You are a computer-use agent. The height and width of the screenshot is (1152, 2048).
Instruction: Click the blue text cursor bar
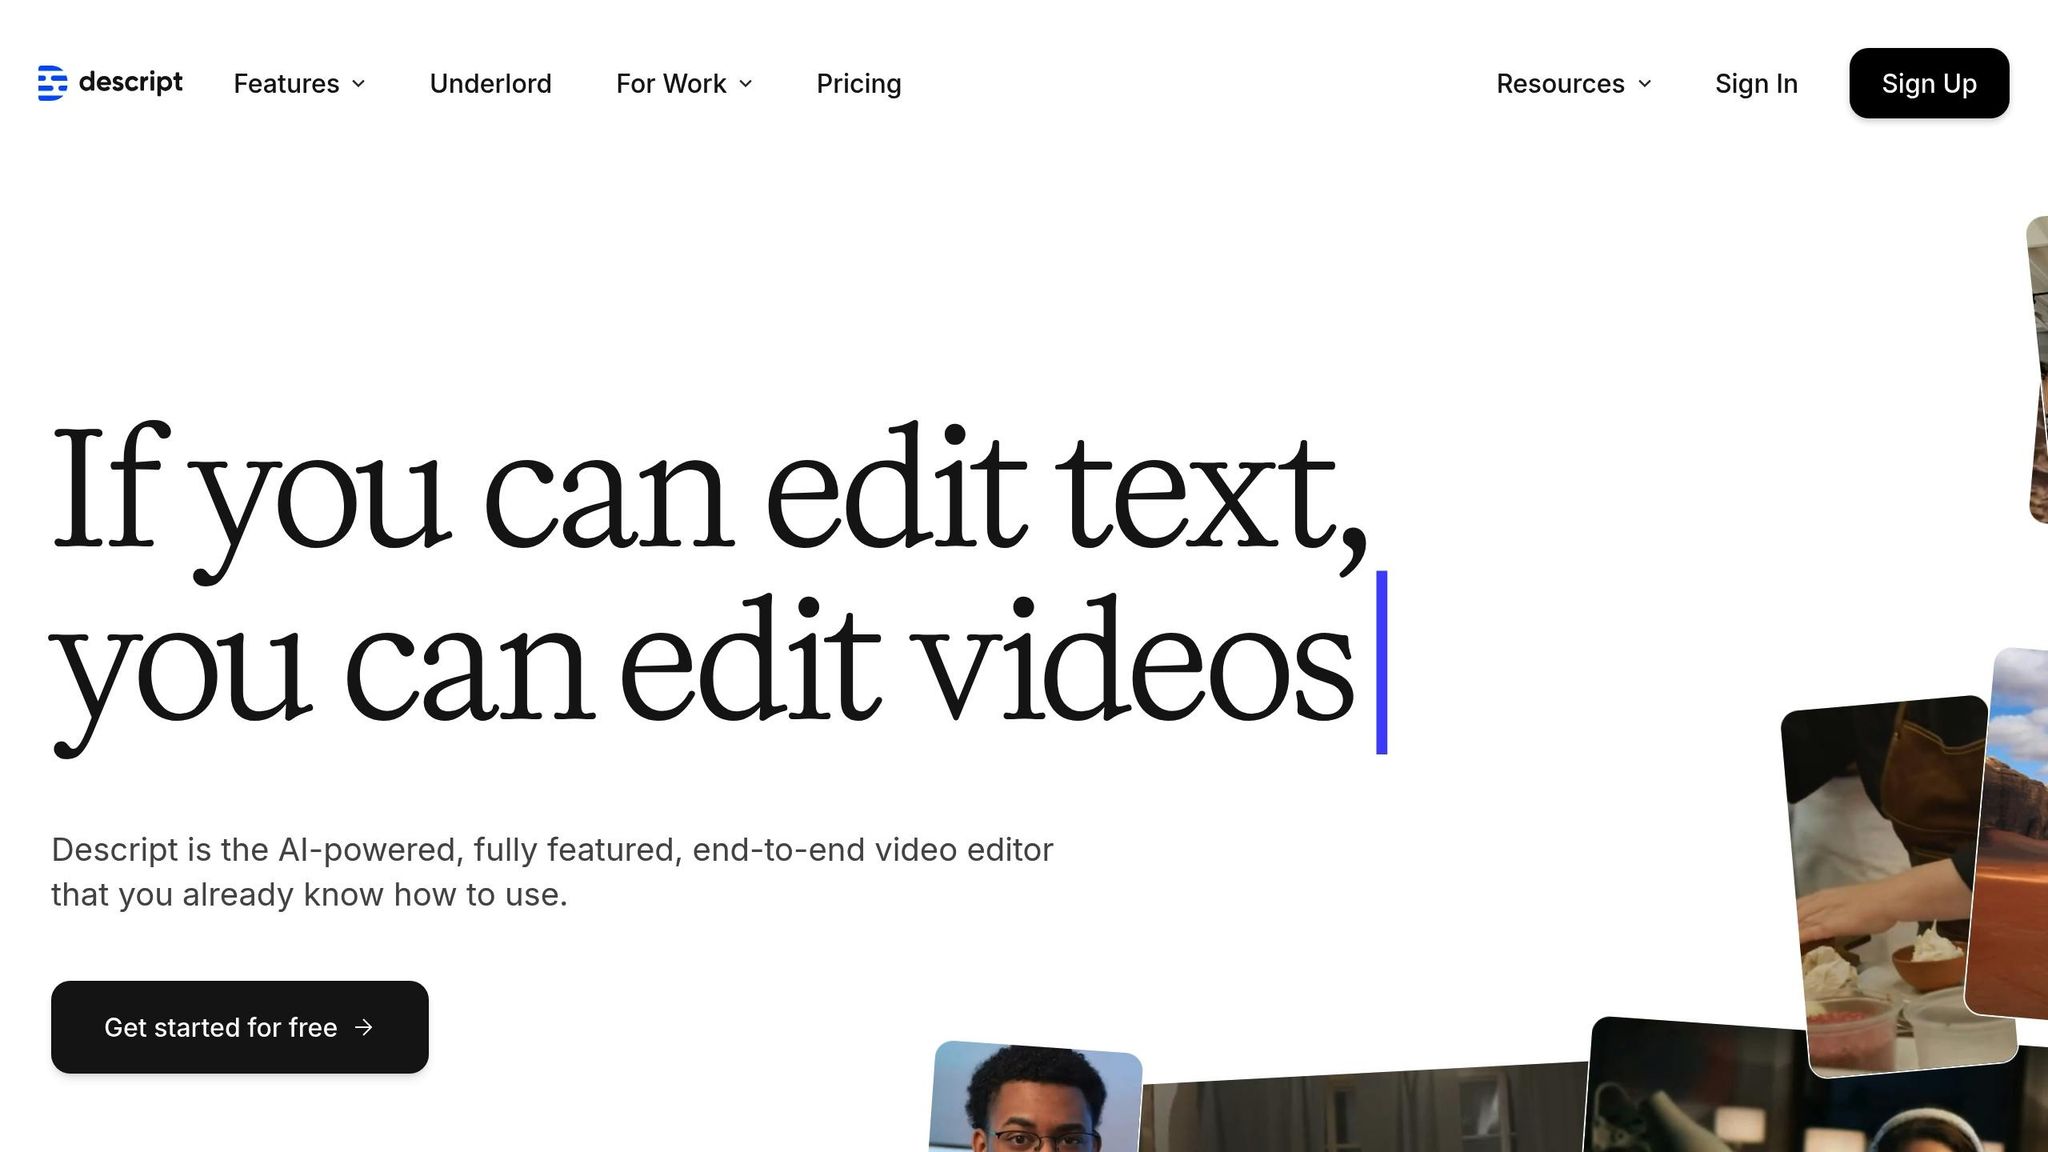point(1382,662)
